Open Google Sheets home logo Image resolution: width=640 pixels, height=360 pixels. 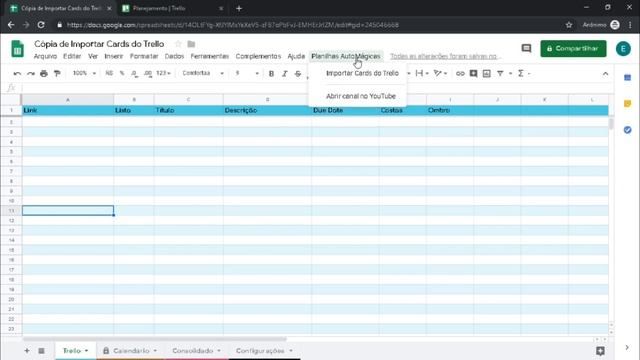18,49
